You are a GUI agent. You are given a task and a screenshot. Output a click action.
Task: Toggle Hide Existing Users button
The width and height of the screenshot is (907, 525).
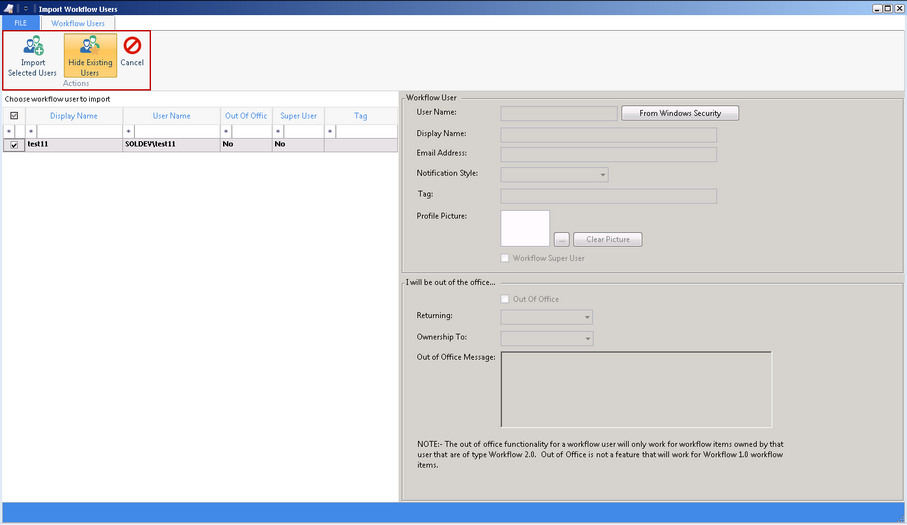(x=90, y=56)
